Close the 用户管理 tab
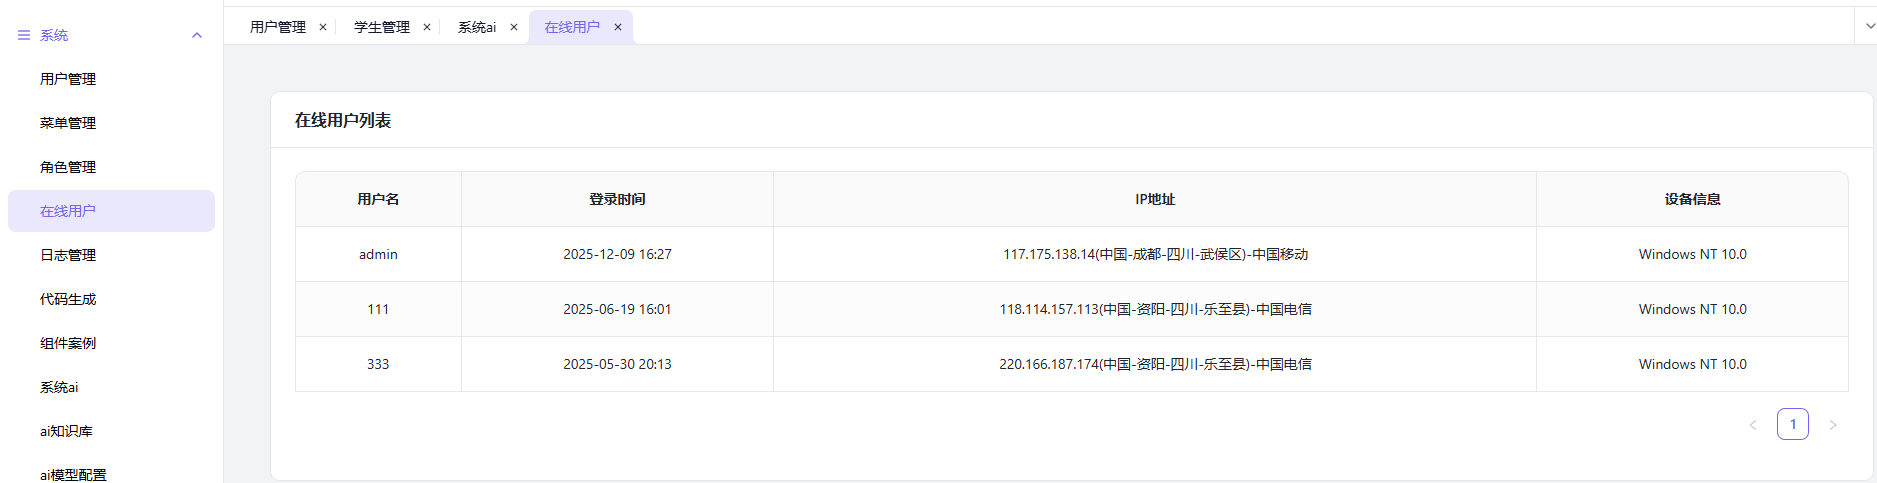The image size is (1877, 483). pos(323,27)
